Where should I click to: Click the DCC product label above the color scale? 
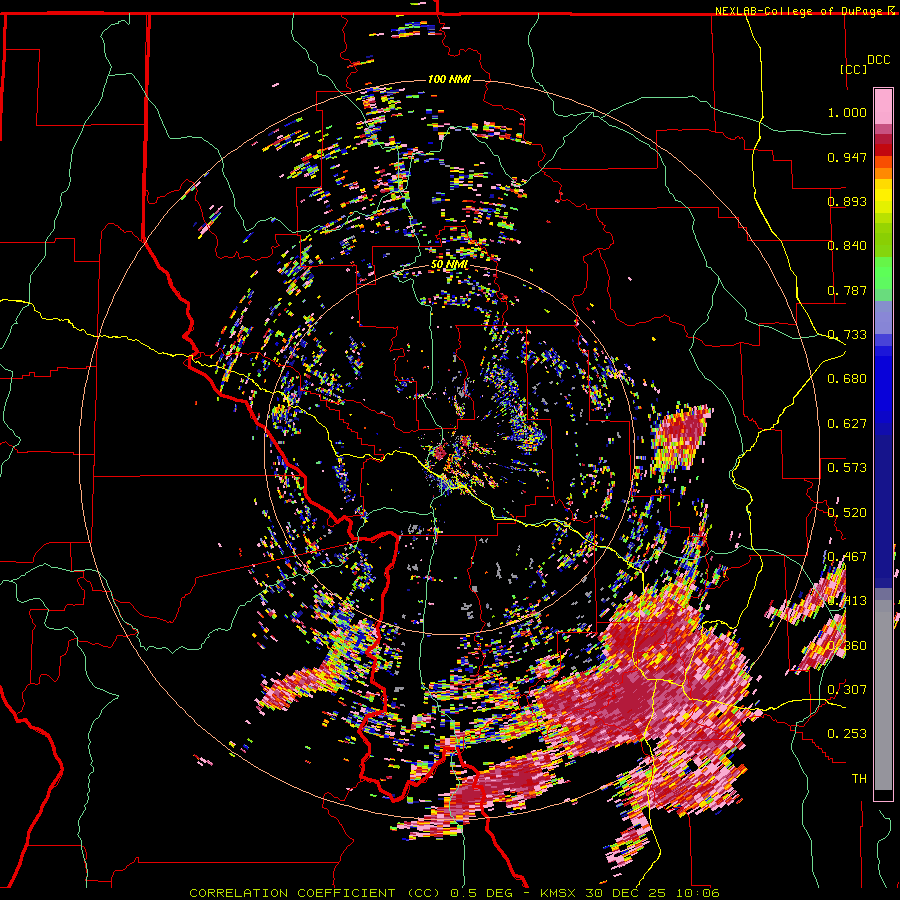click(878, 60)
